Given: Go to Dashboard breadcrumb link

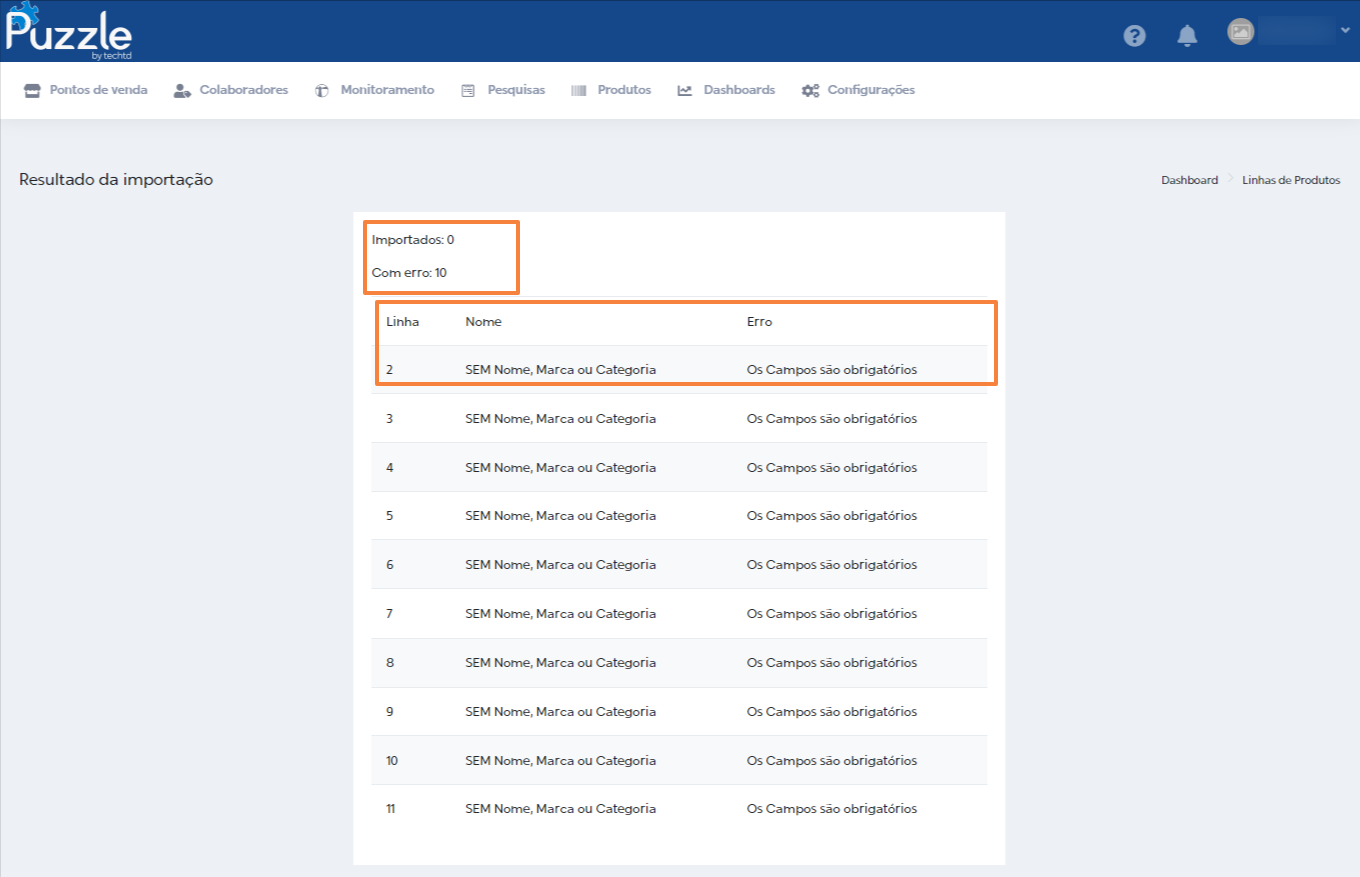Looking at the screenshot, I should pyautogui.click(x=1189, y=180).
